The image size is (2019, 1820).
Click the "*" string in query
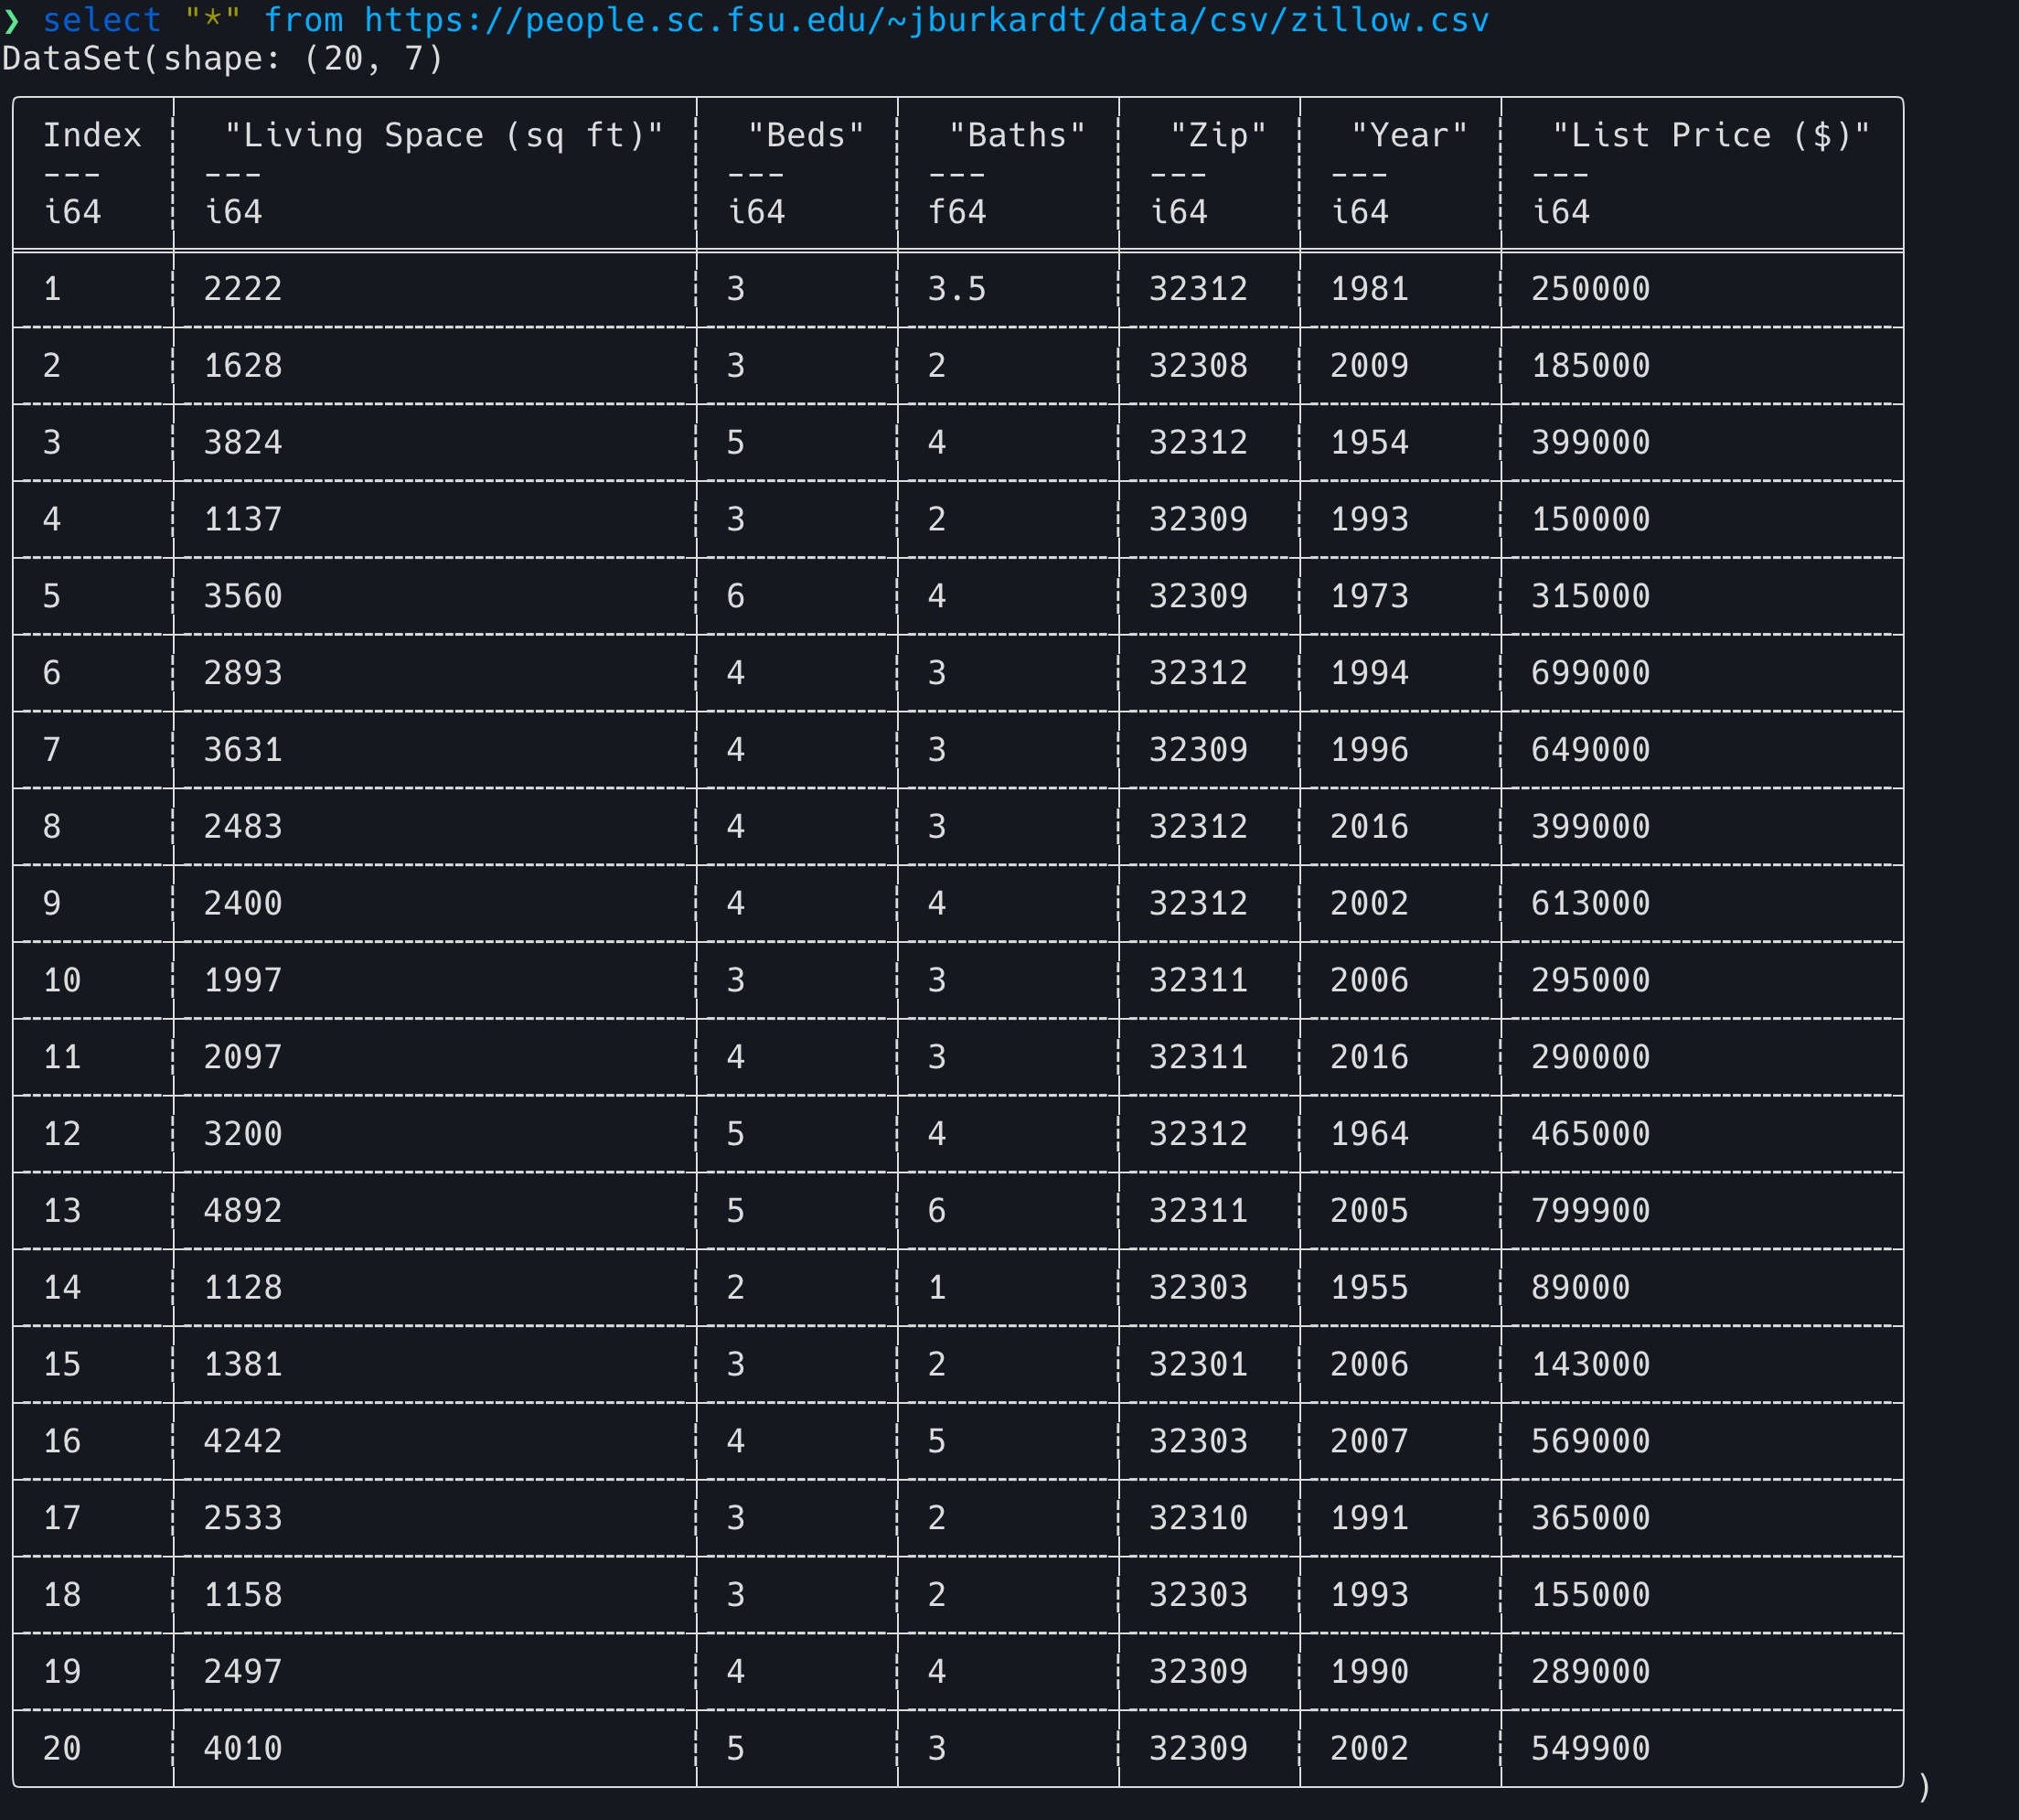pos(212,21)
